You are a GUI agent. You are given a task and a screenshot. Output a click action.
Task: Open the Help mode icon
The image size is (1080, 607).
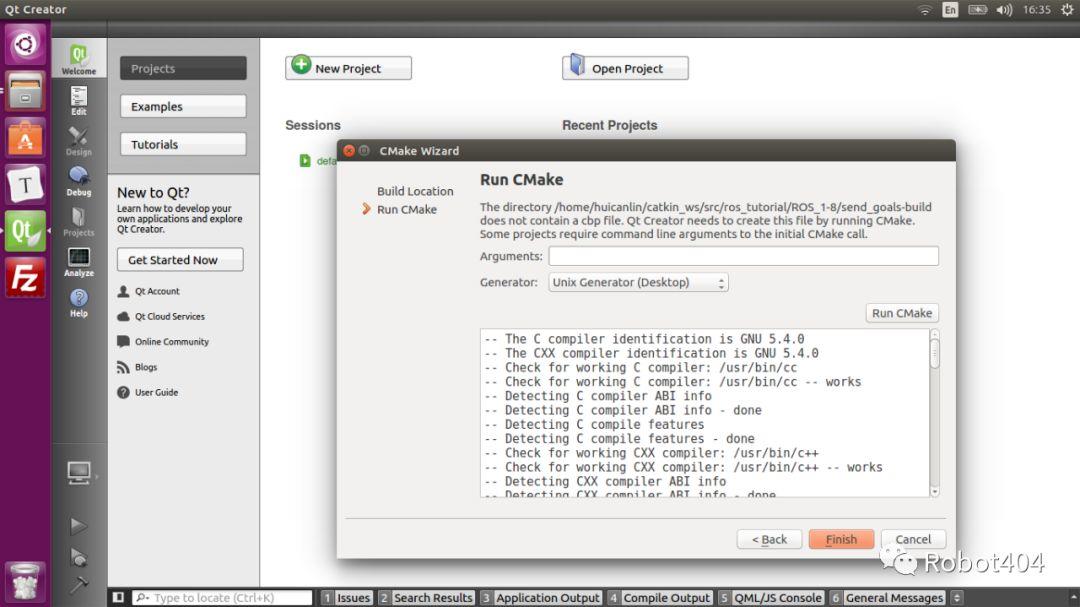pyautogui.click(x=79, y=302)
